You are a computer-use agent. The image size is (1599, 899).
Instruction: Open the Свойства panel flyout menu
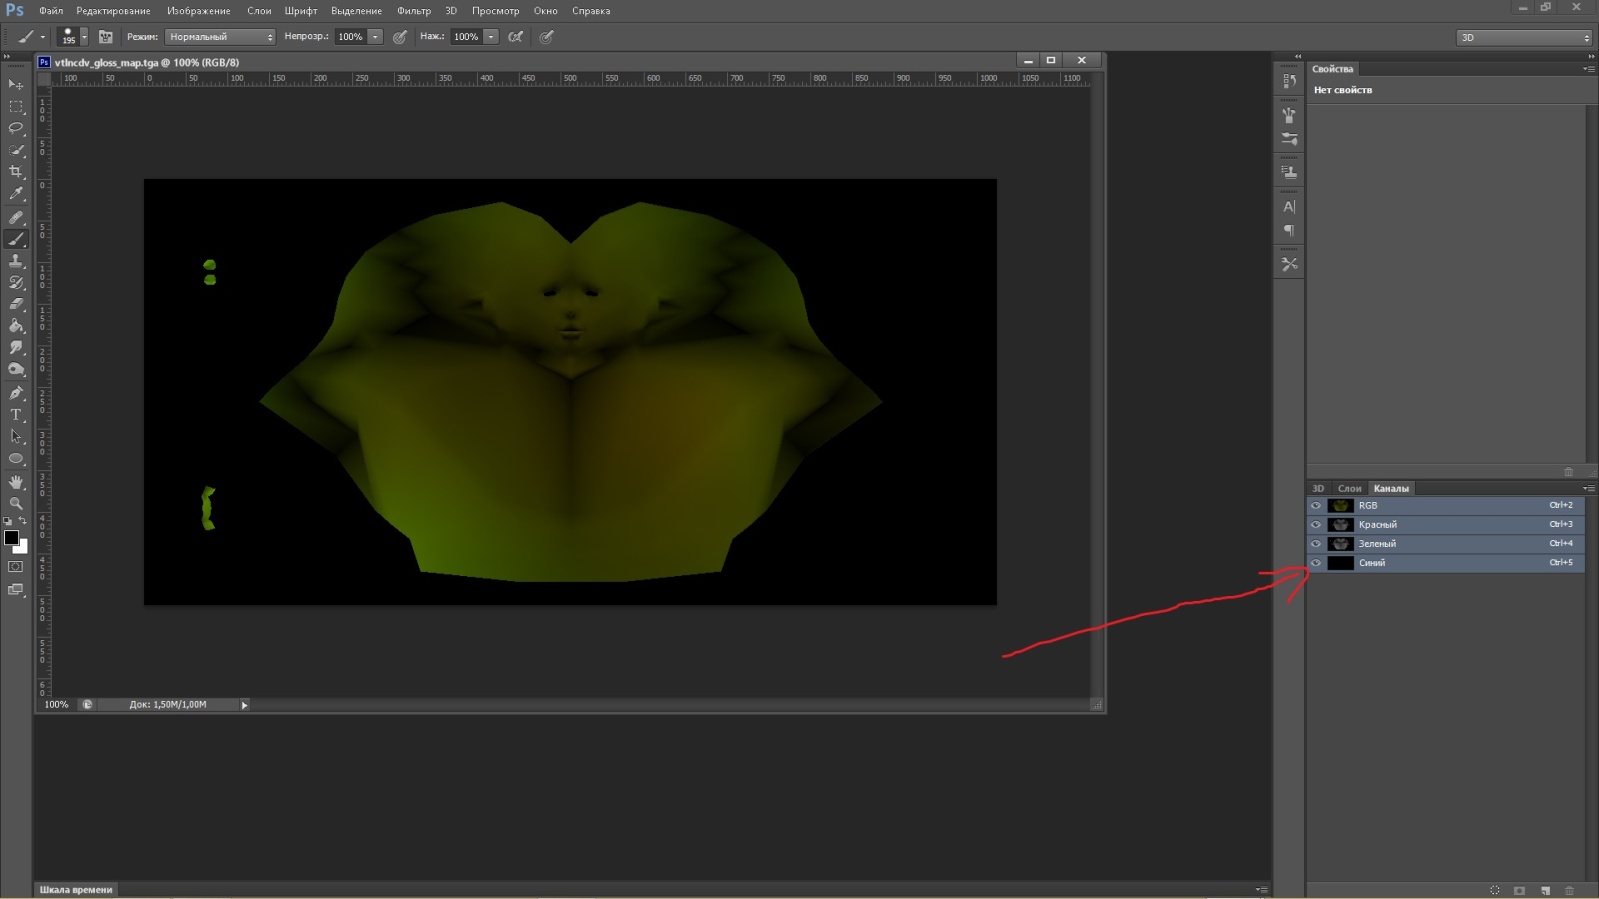coord(1588,69)
